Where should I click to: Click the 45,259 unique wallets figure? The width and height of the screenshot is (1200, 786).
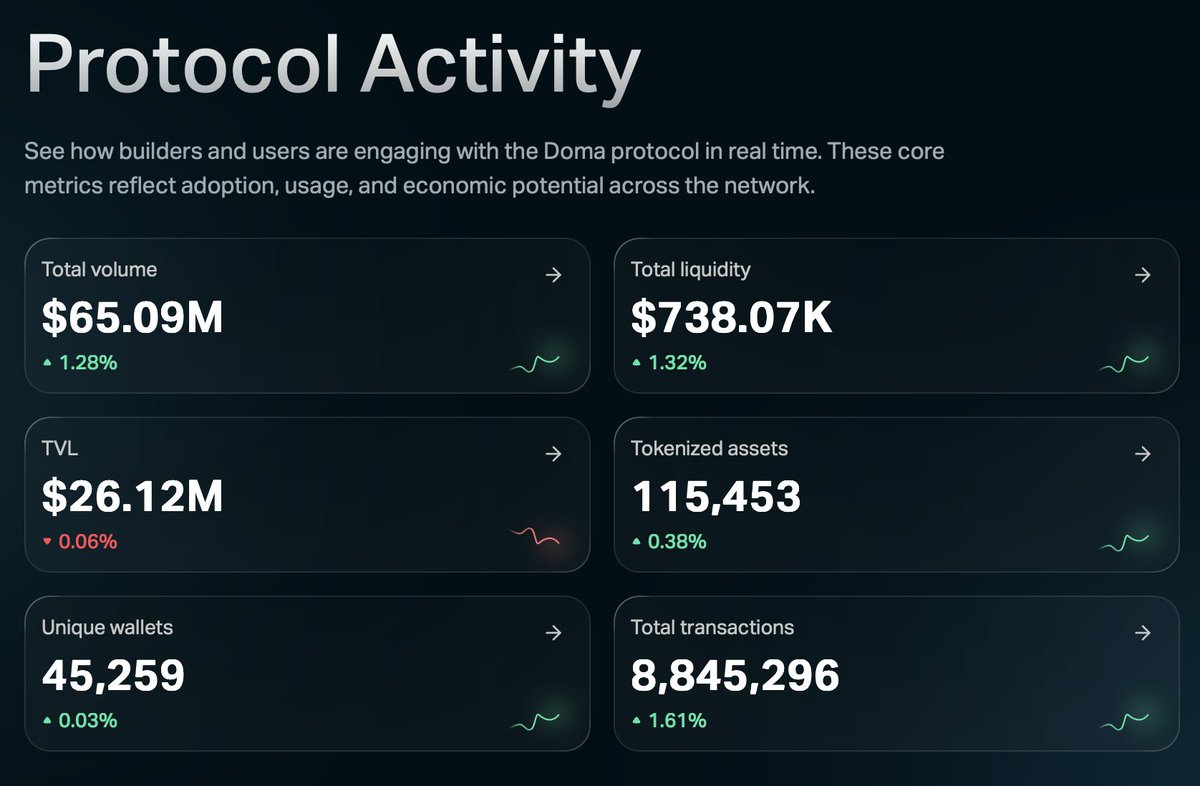[114, 676]
